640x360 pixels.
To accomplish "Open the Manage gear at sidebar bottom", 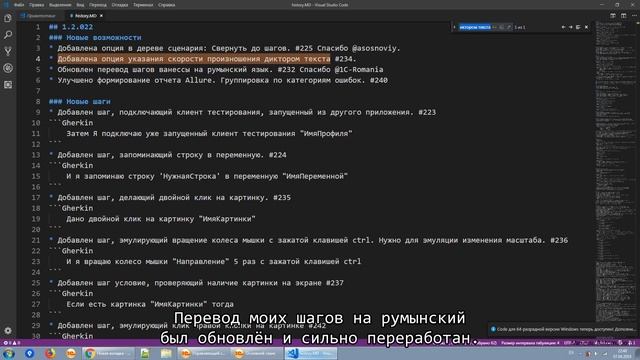I will click(x=8, y=331).
